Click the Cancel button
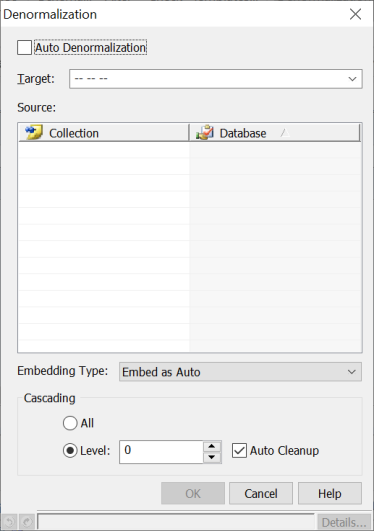The height and width of the screenshot is (531, 374). (x=261, y=493)
